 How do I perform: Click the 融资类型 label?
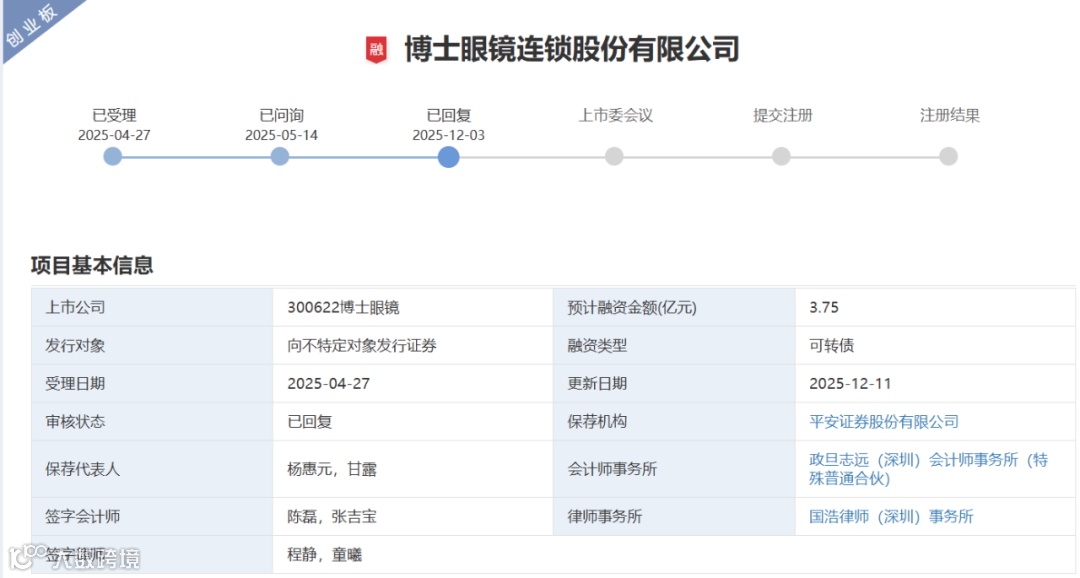pyautogui.click(x=597, y=346)
